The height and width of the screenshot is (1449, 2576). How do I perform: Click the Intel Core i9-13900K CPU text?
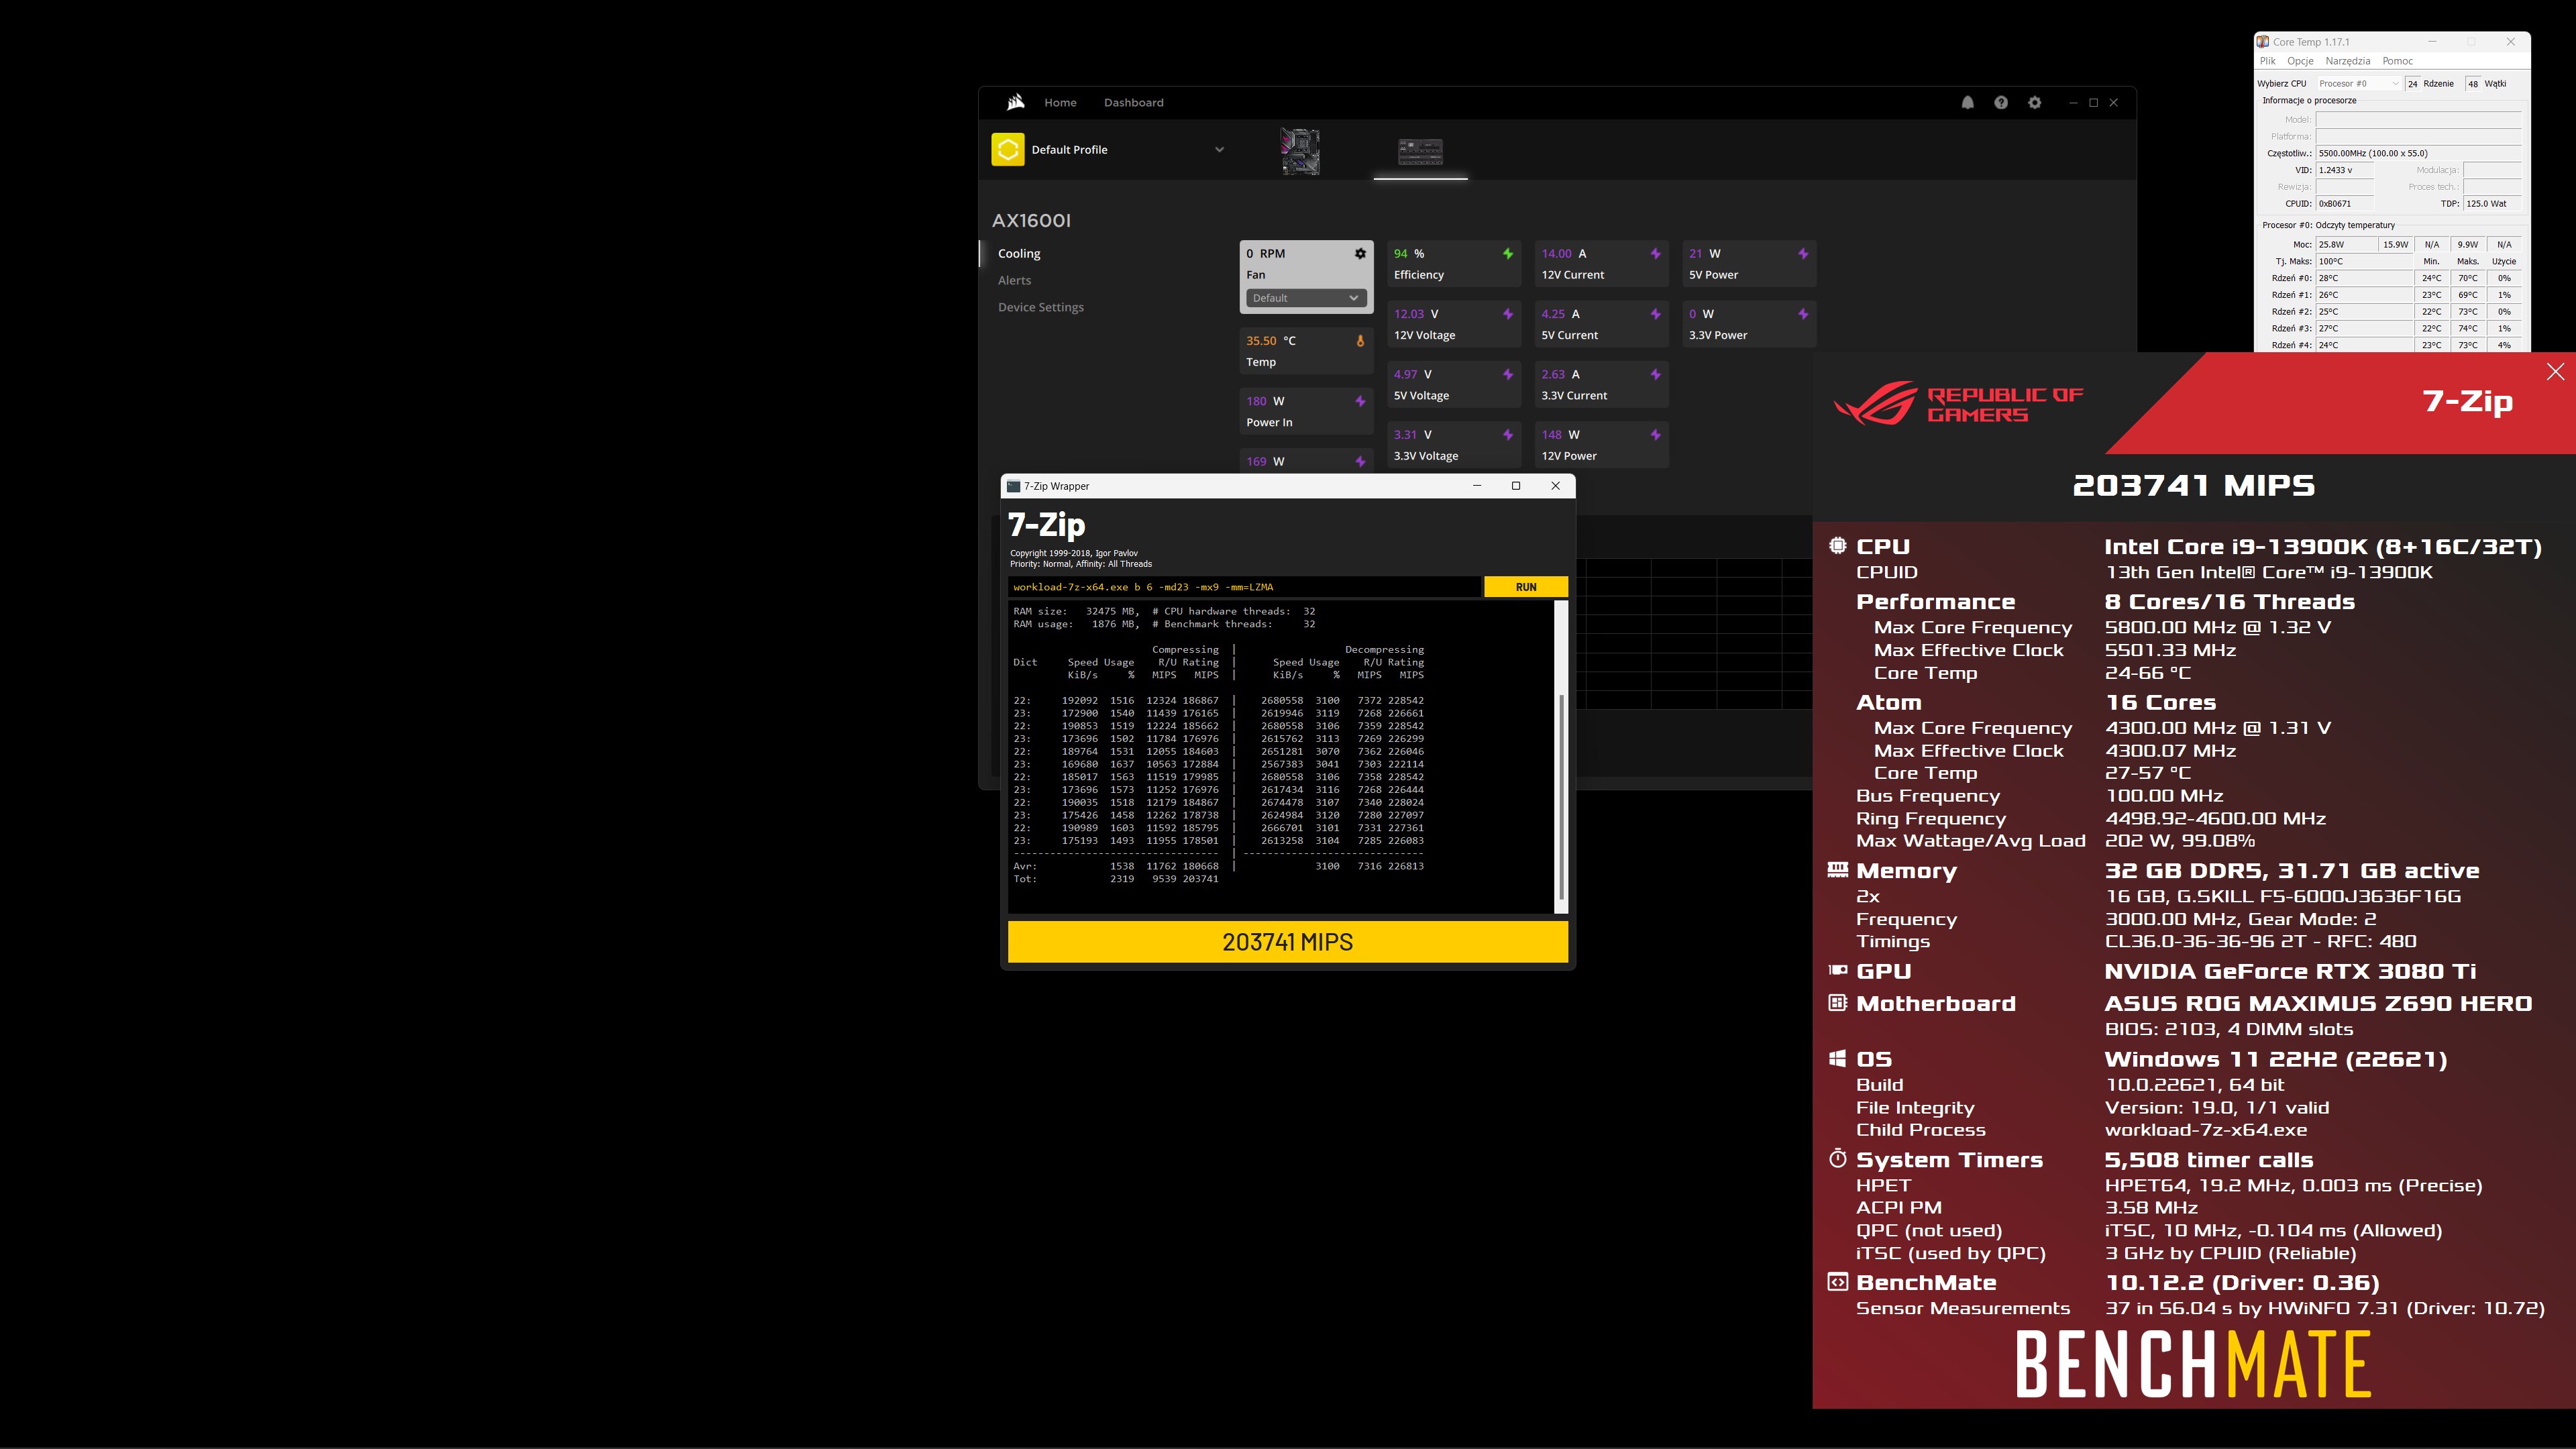[2322, 547]
